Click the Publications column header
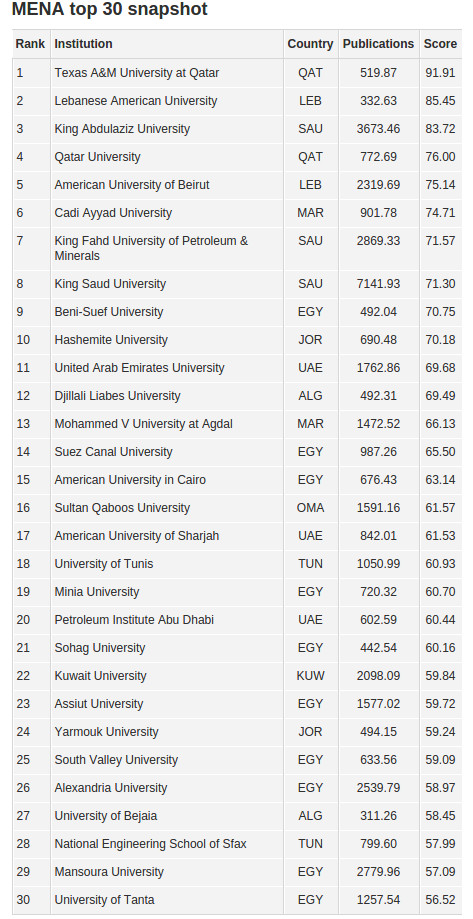Image resolution: width=473 pixels, height=919 pixels. tap(378, 44)
